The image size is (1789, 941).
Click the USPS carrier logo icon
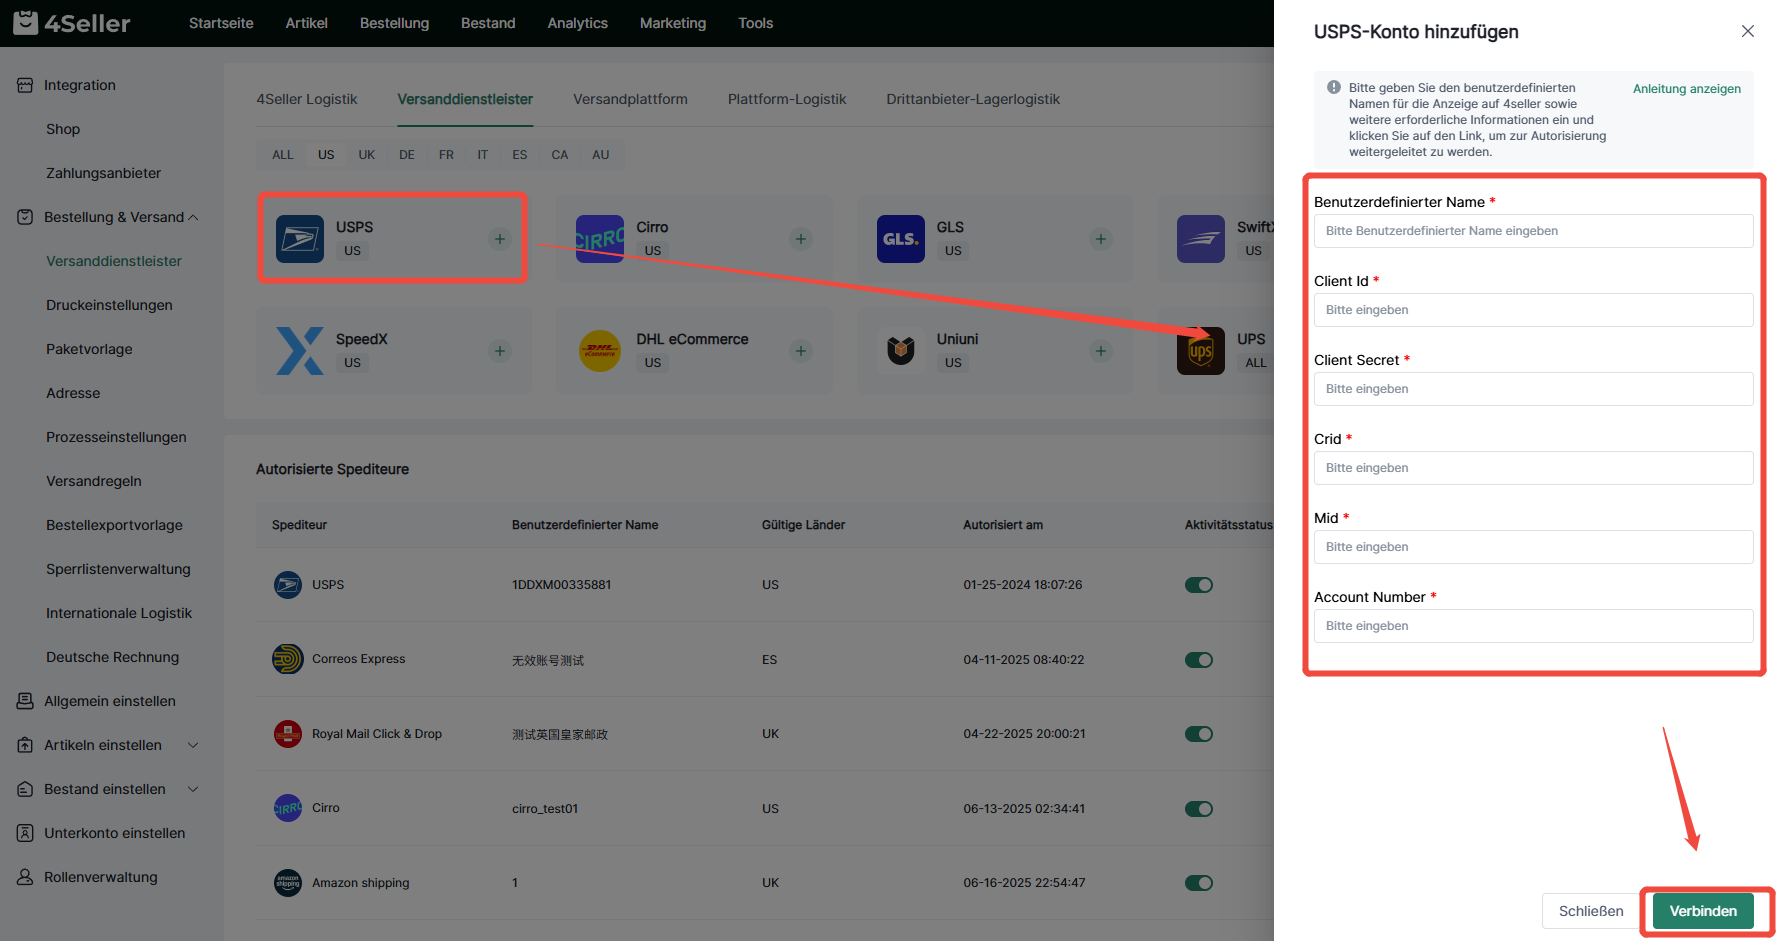point(300,239)
